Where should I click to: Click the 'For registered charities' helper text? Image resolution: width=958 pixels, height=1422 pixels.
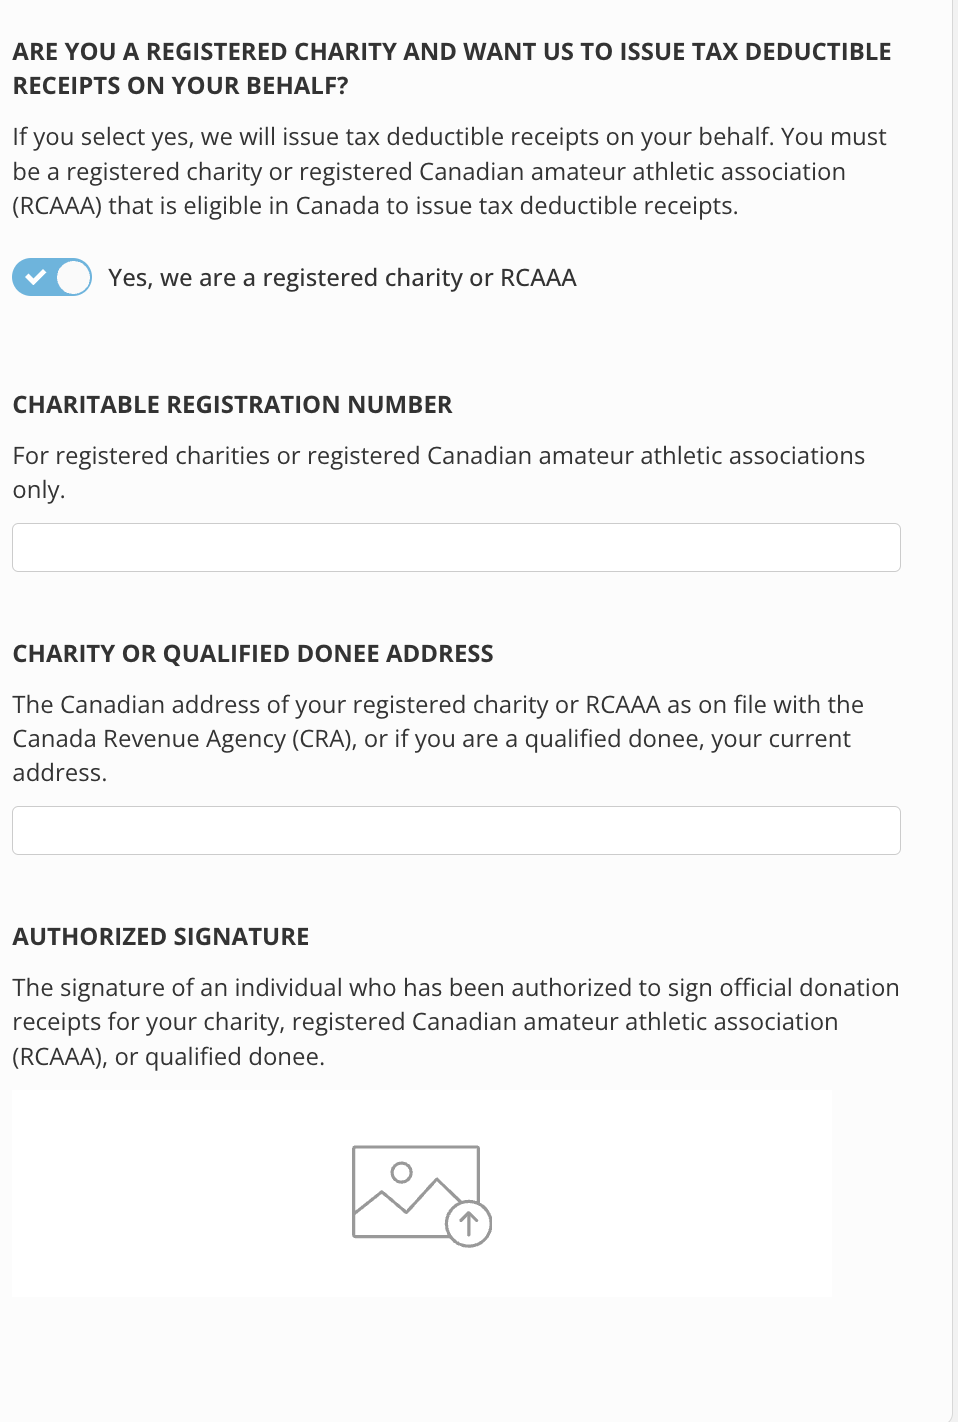click(439, 472)
